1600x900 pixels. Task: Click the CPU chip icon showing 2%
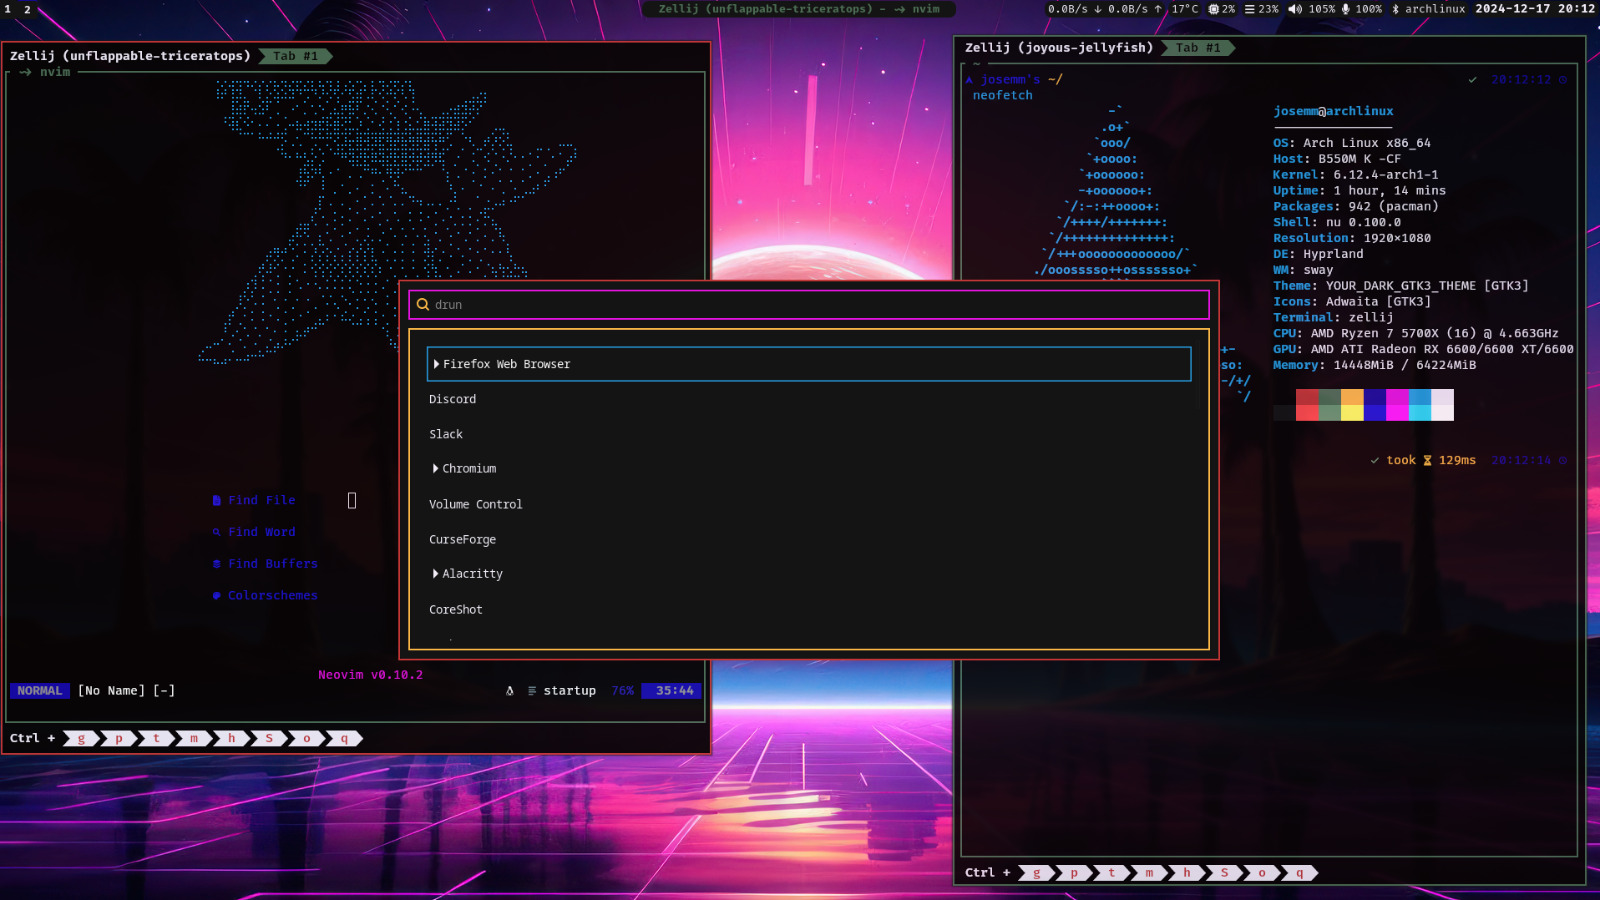[1213, 9]
